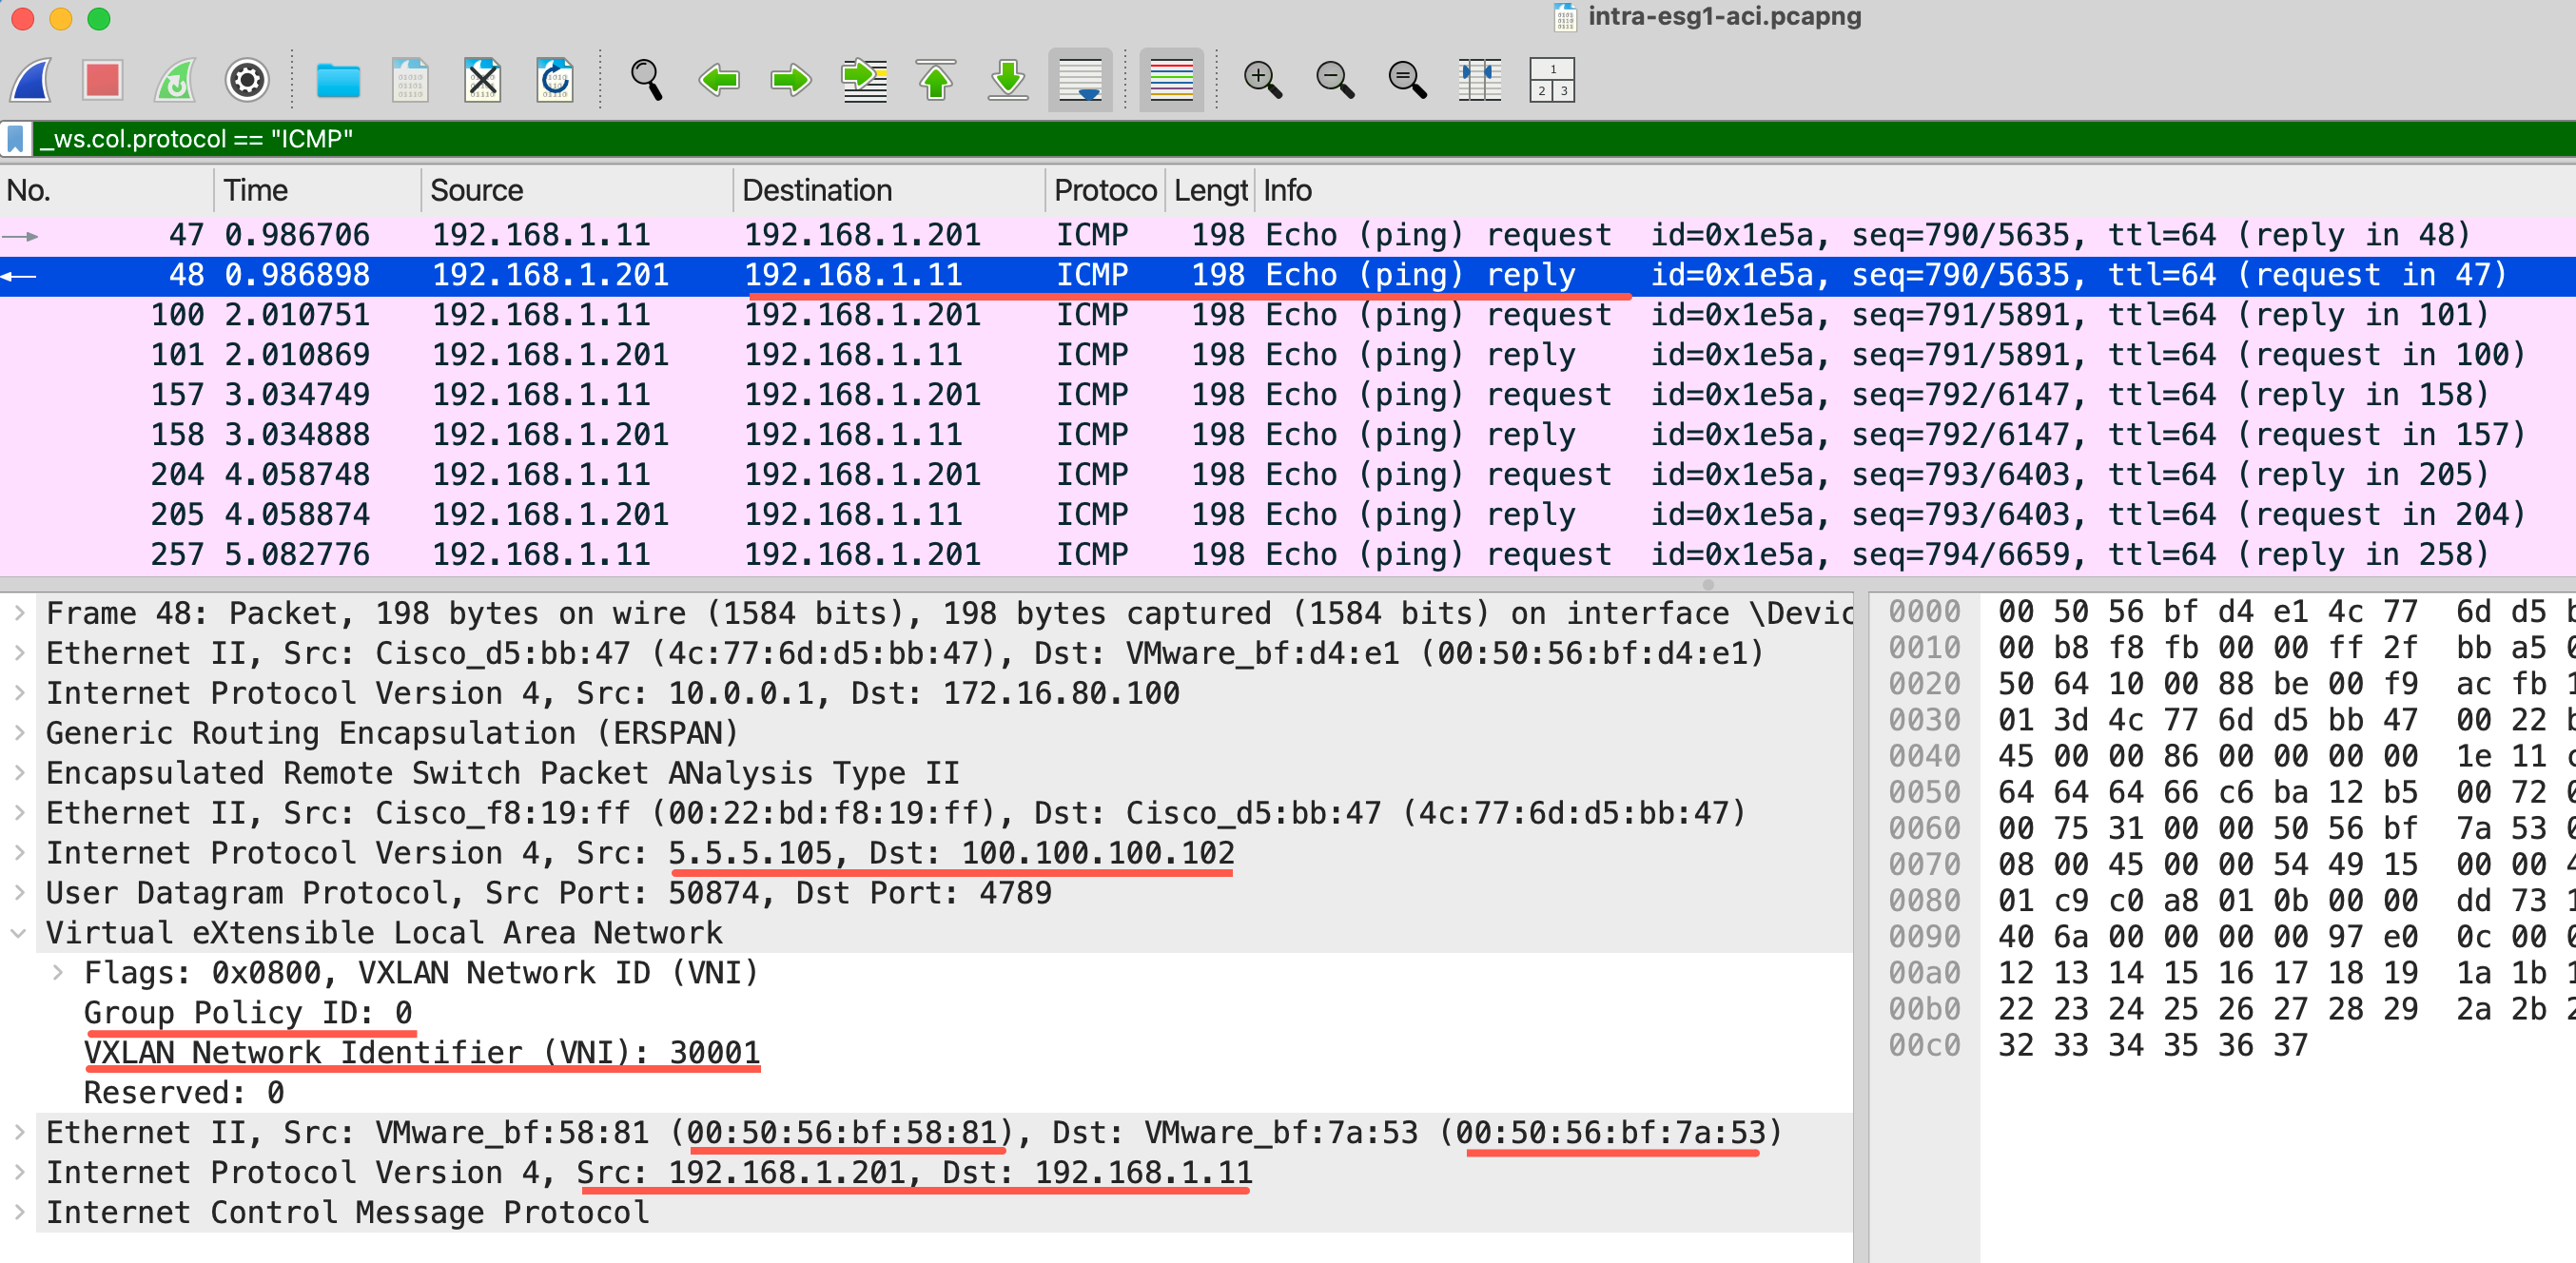
Task: Sort by the Info column header
Action: 1915,190
